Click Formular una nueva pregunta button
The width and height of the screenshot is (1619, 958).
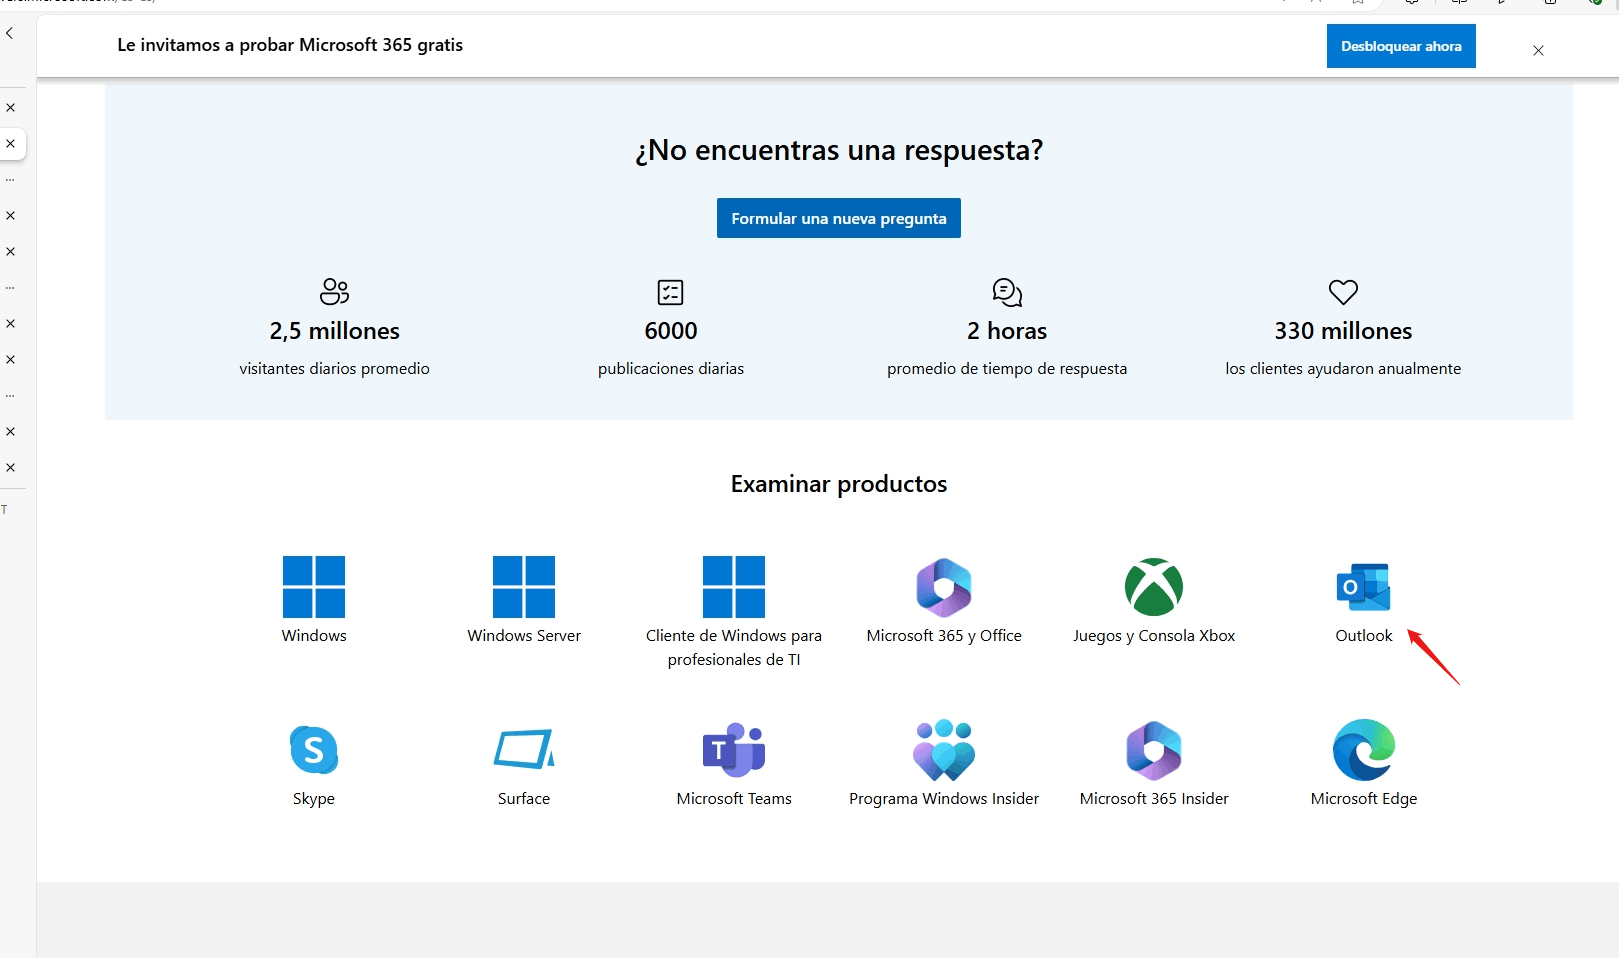point(839,218)
